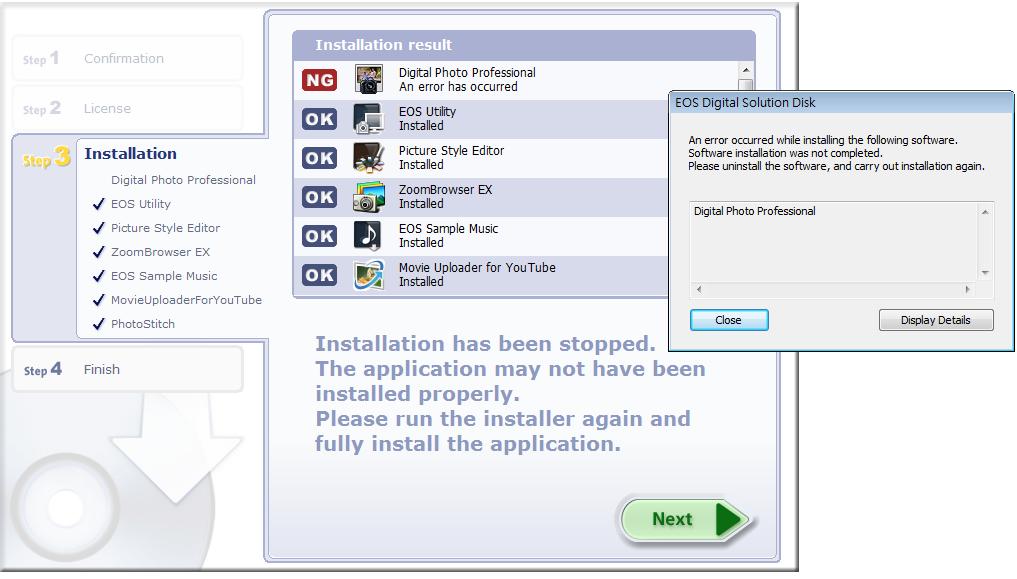This screenshot has height=579, width=1017.
Task: Click the OK badge beside EOS Sample Music
Action: tap(319, 236)
